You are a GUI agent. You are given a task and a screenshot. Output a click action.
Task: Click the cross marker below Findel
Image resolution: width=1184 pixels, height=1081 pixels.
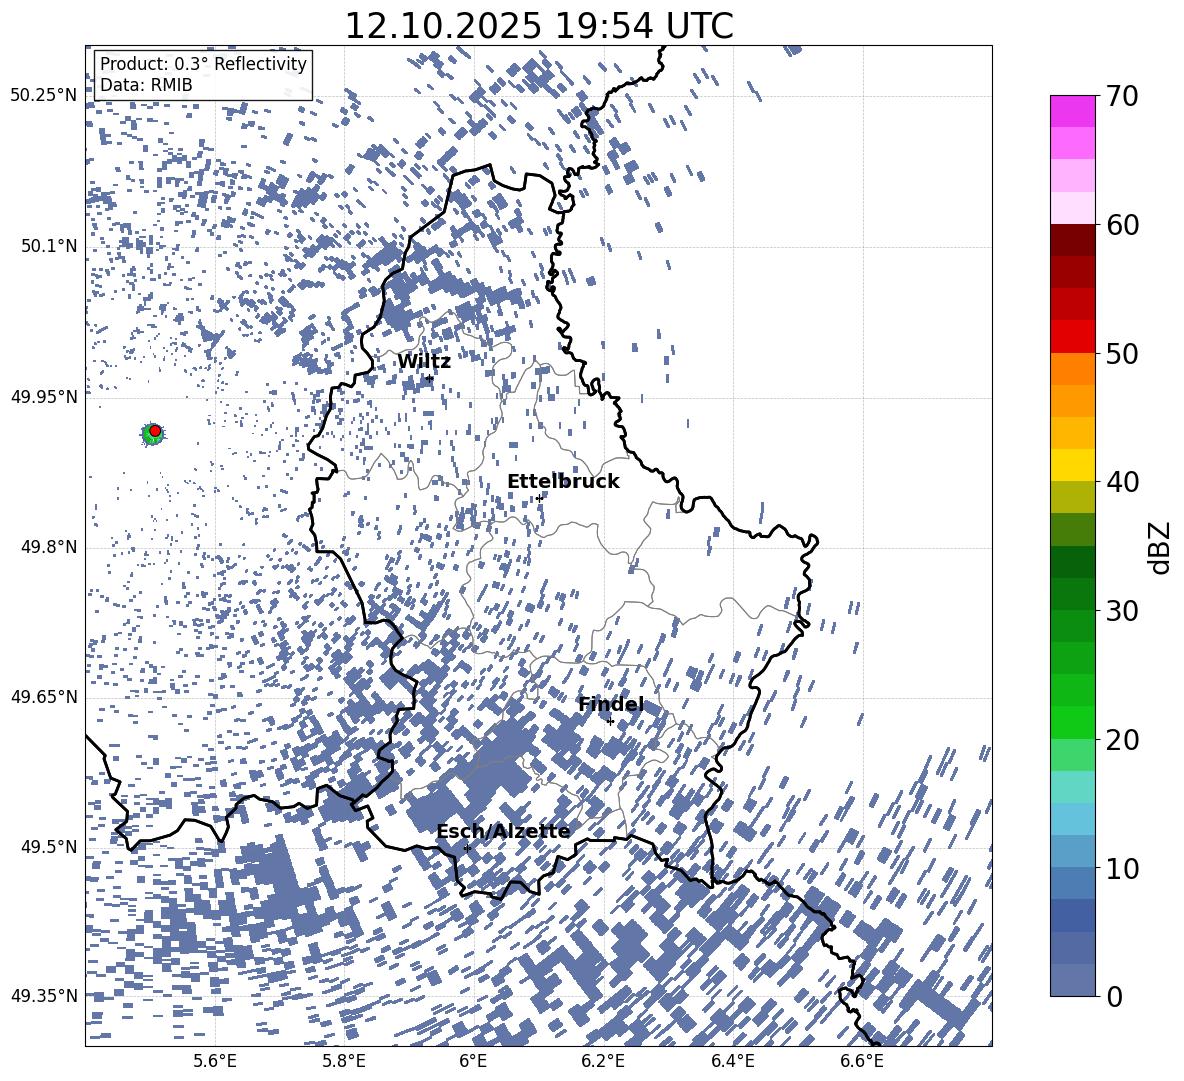point(610,722)
